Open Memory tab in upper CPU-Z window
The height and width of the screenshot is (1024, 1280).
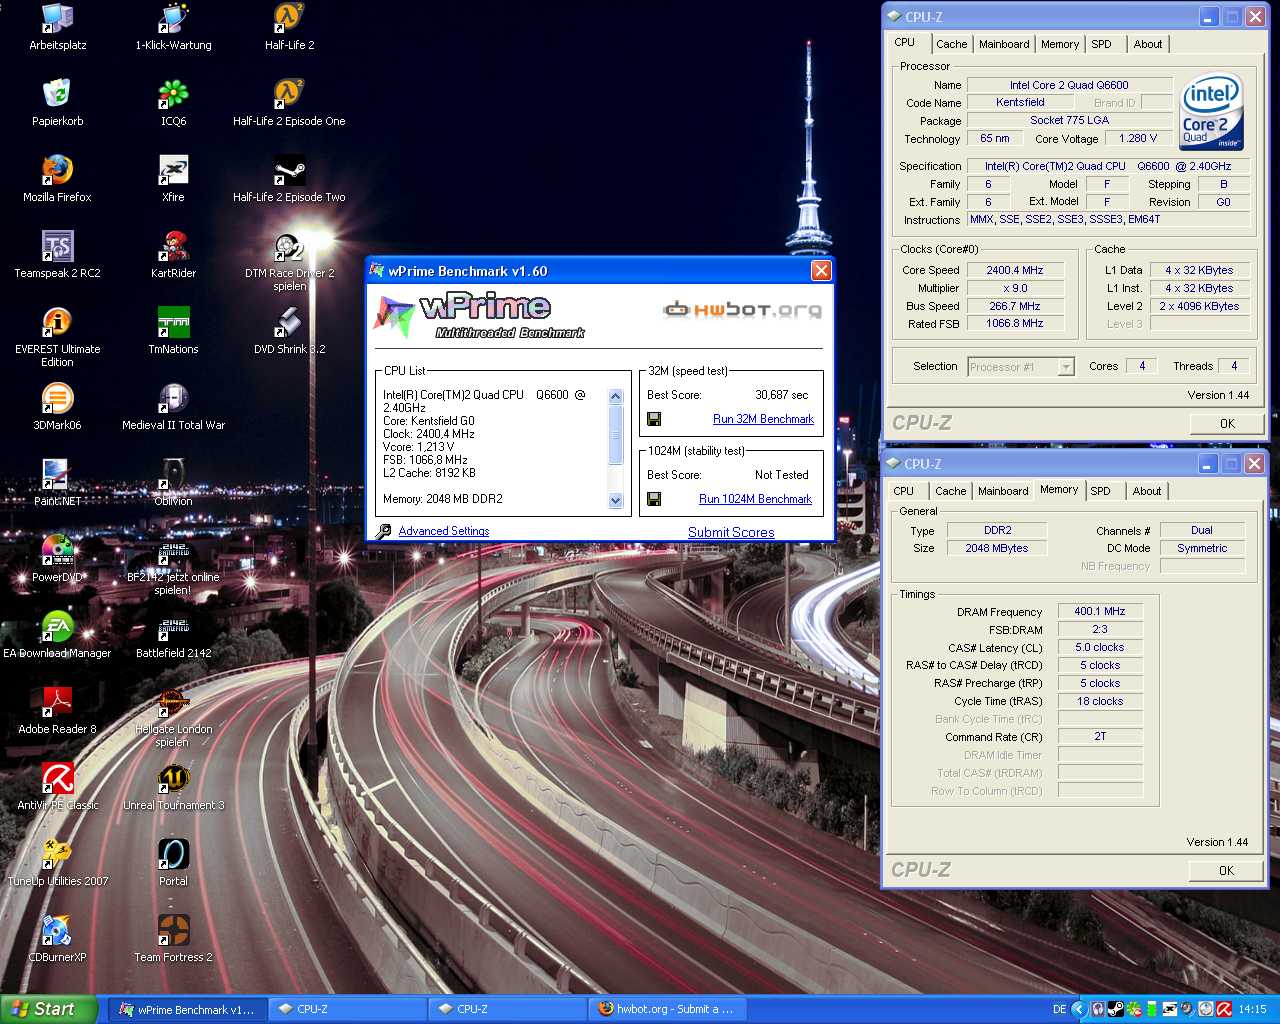tap(1059, 44)
